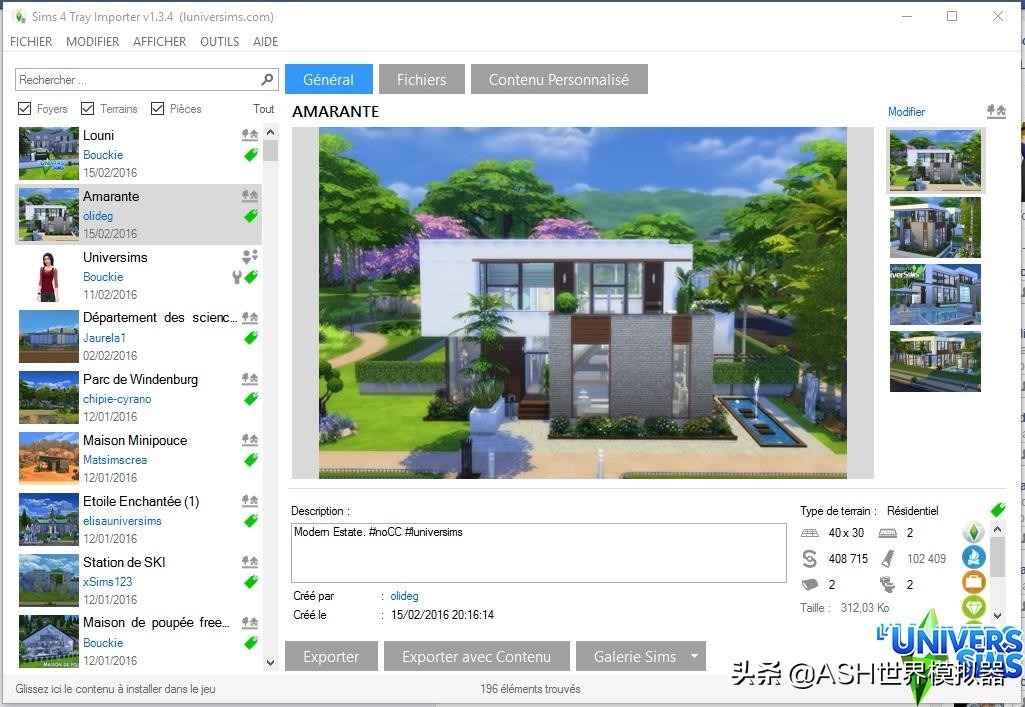
Task: Click pack icons scroll down arrow
Action: 998,615
